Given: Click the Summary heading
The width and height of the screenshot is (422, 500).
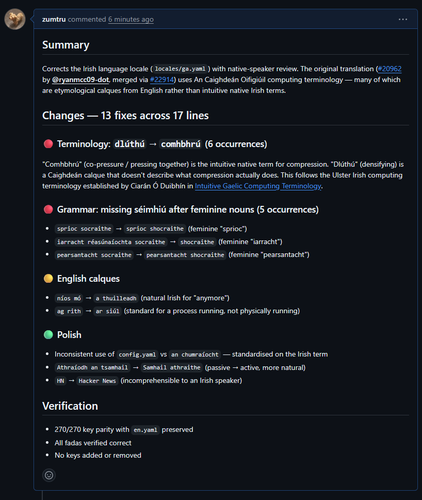Looking at the screenshot, I should tap(66, 45).
